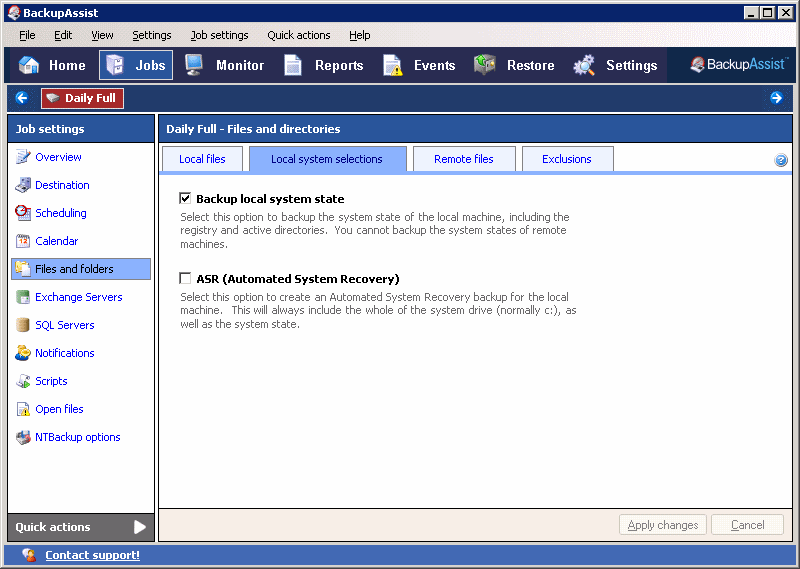
Task: Switch to the Local files tab
Action: coord(202,159)
